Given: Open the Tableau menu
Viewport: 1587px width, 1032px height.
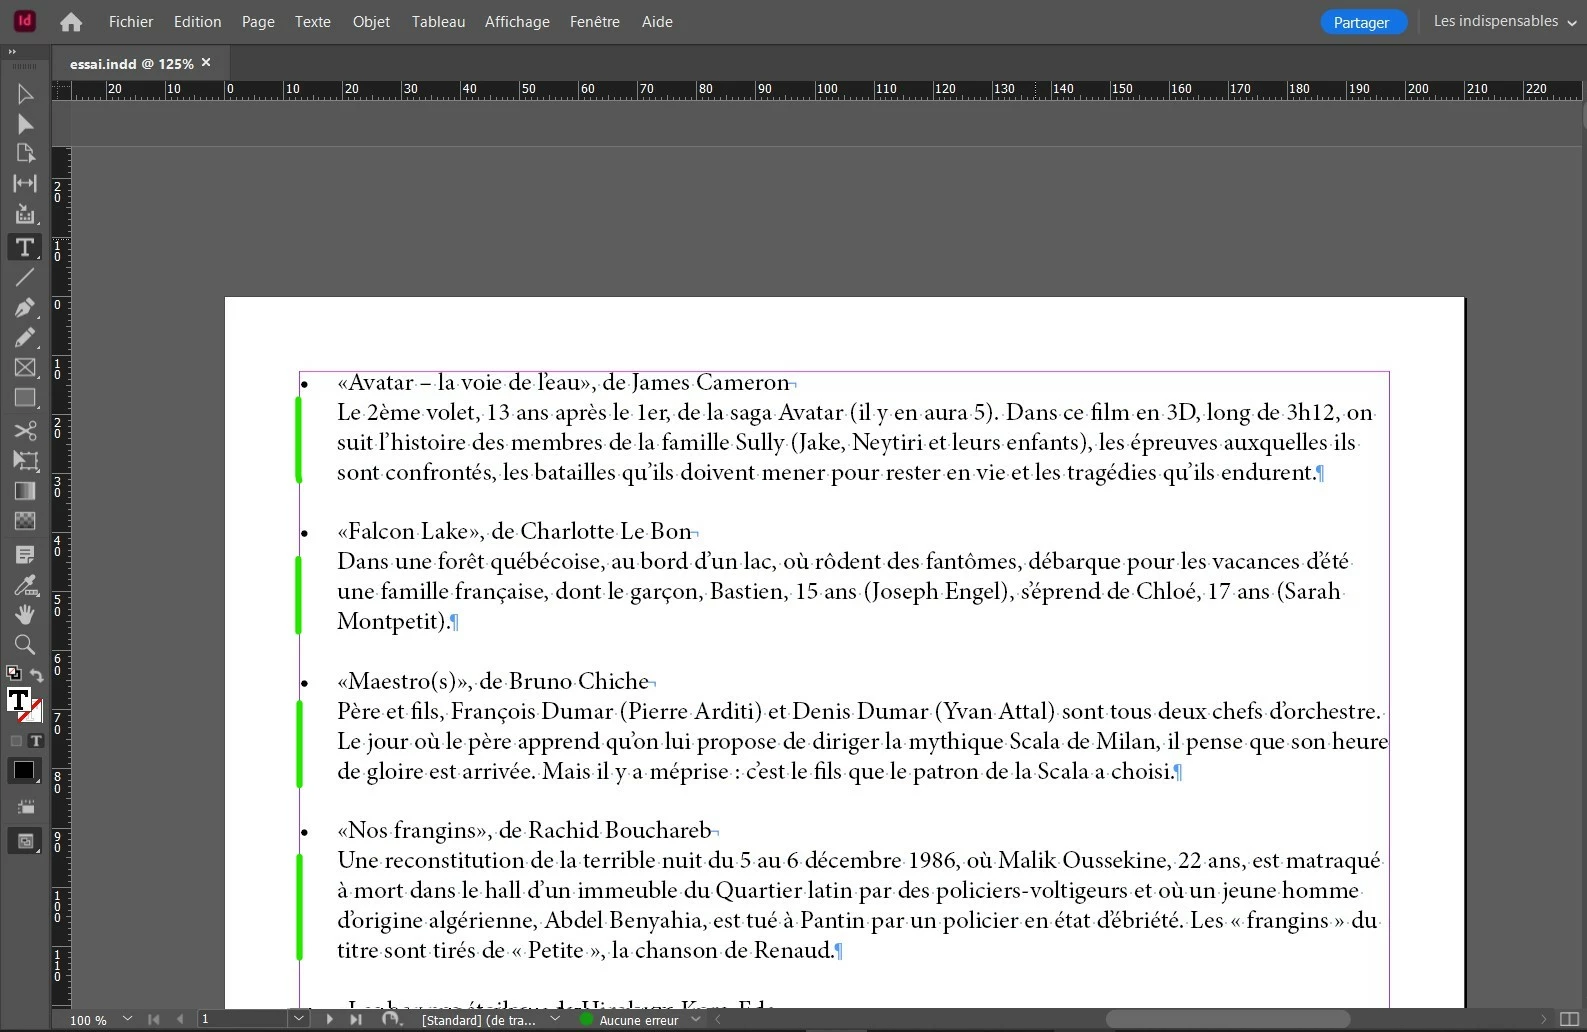Looking at the screenshot, I should coord(438,21).
